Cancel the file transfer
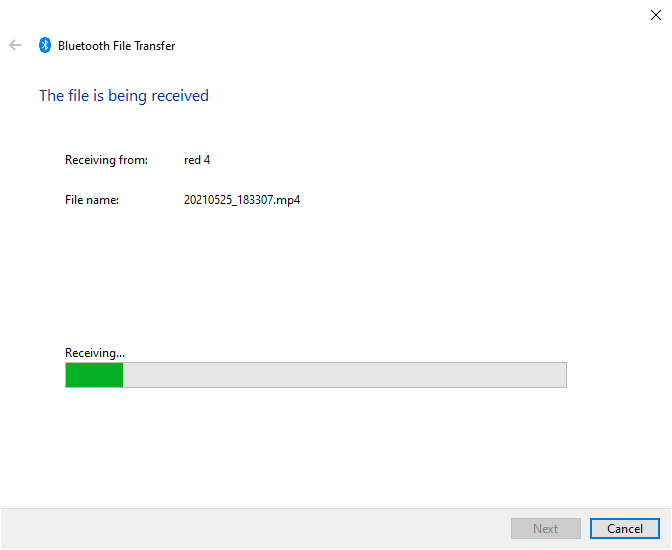 pos(624,529)
